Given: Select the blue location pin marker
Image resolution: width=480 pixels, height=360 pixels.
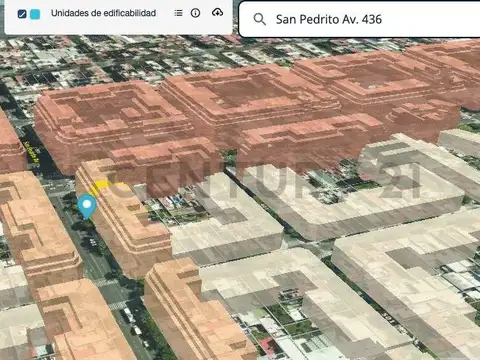Looking at the screenshot, I should (x=87, y=206).
